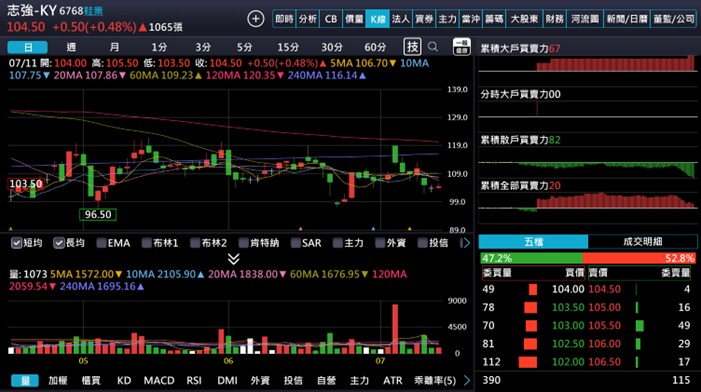Enable the EMA checkbox

(101, 243)
